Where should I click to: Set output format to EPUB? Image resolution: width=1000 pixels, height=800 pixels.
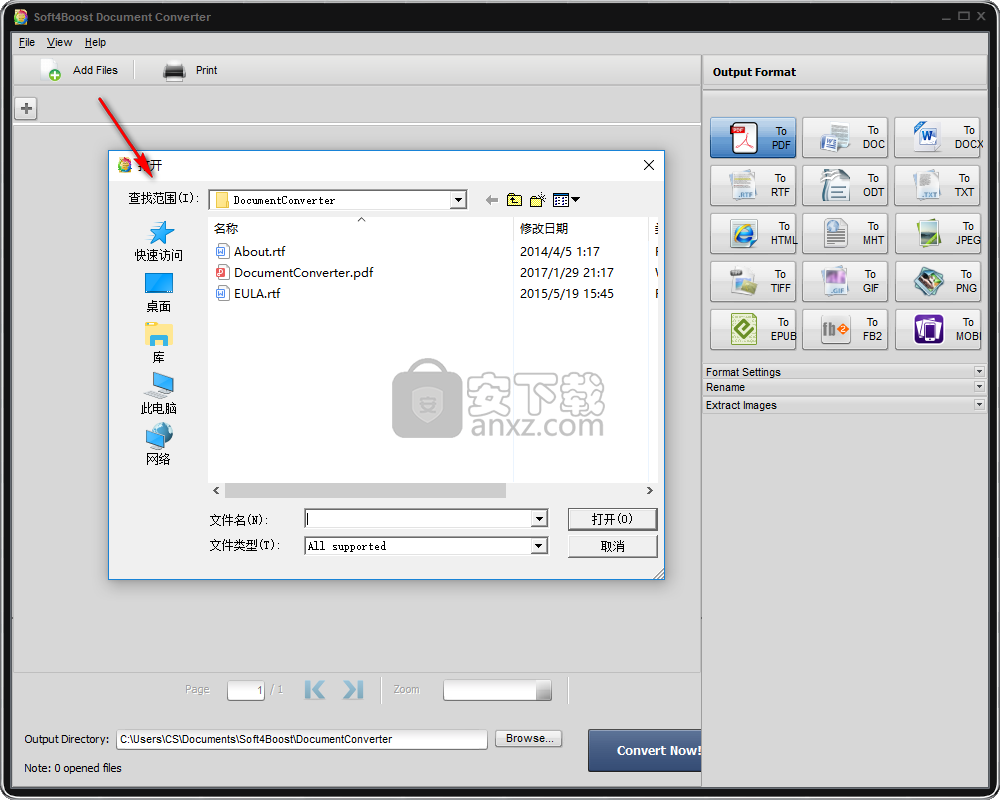[x=753, y=329]
